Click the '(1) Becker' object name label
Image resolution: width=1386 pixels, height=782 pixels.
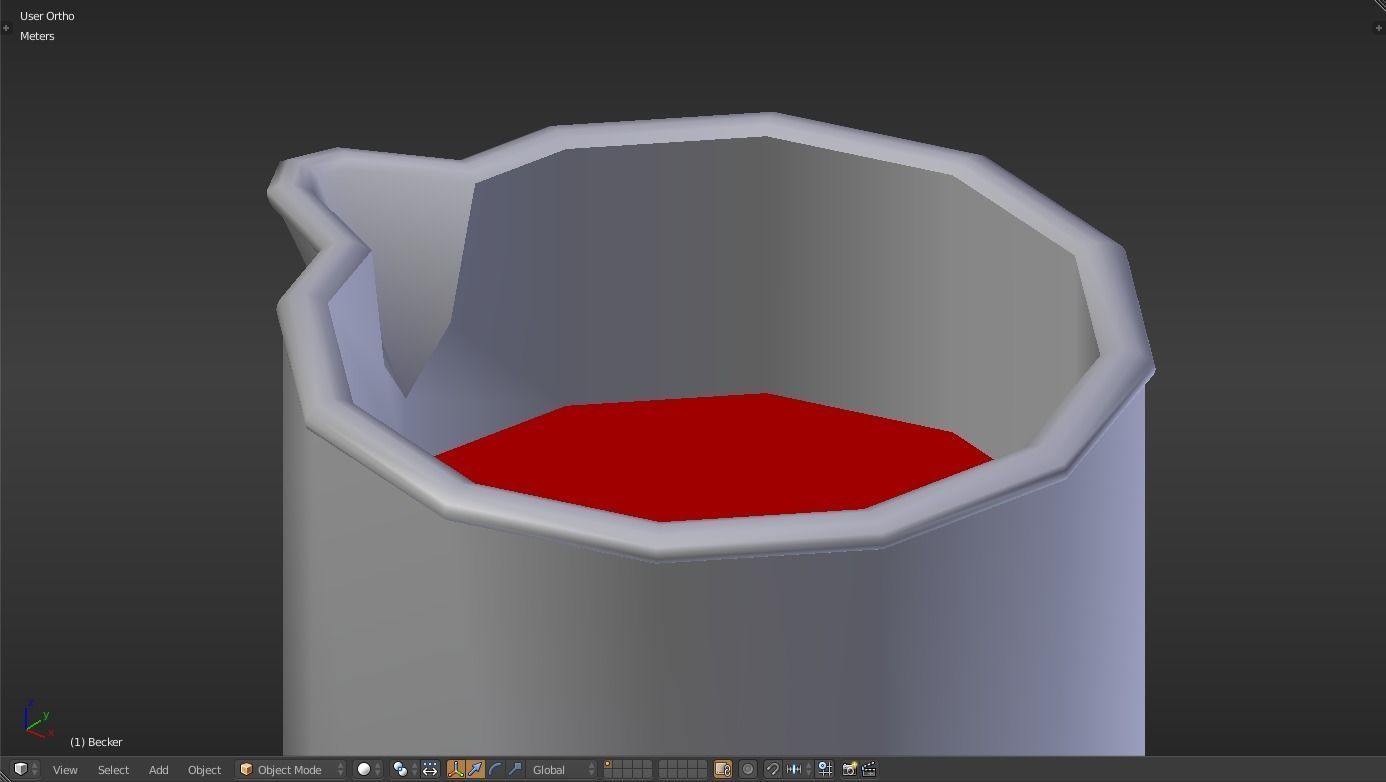point(96,742)
